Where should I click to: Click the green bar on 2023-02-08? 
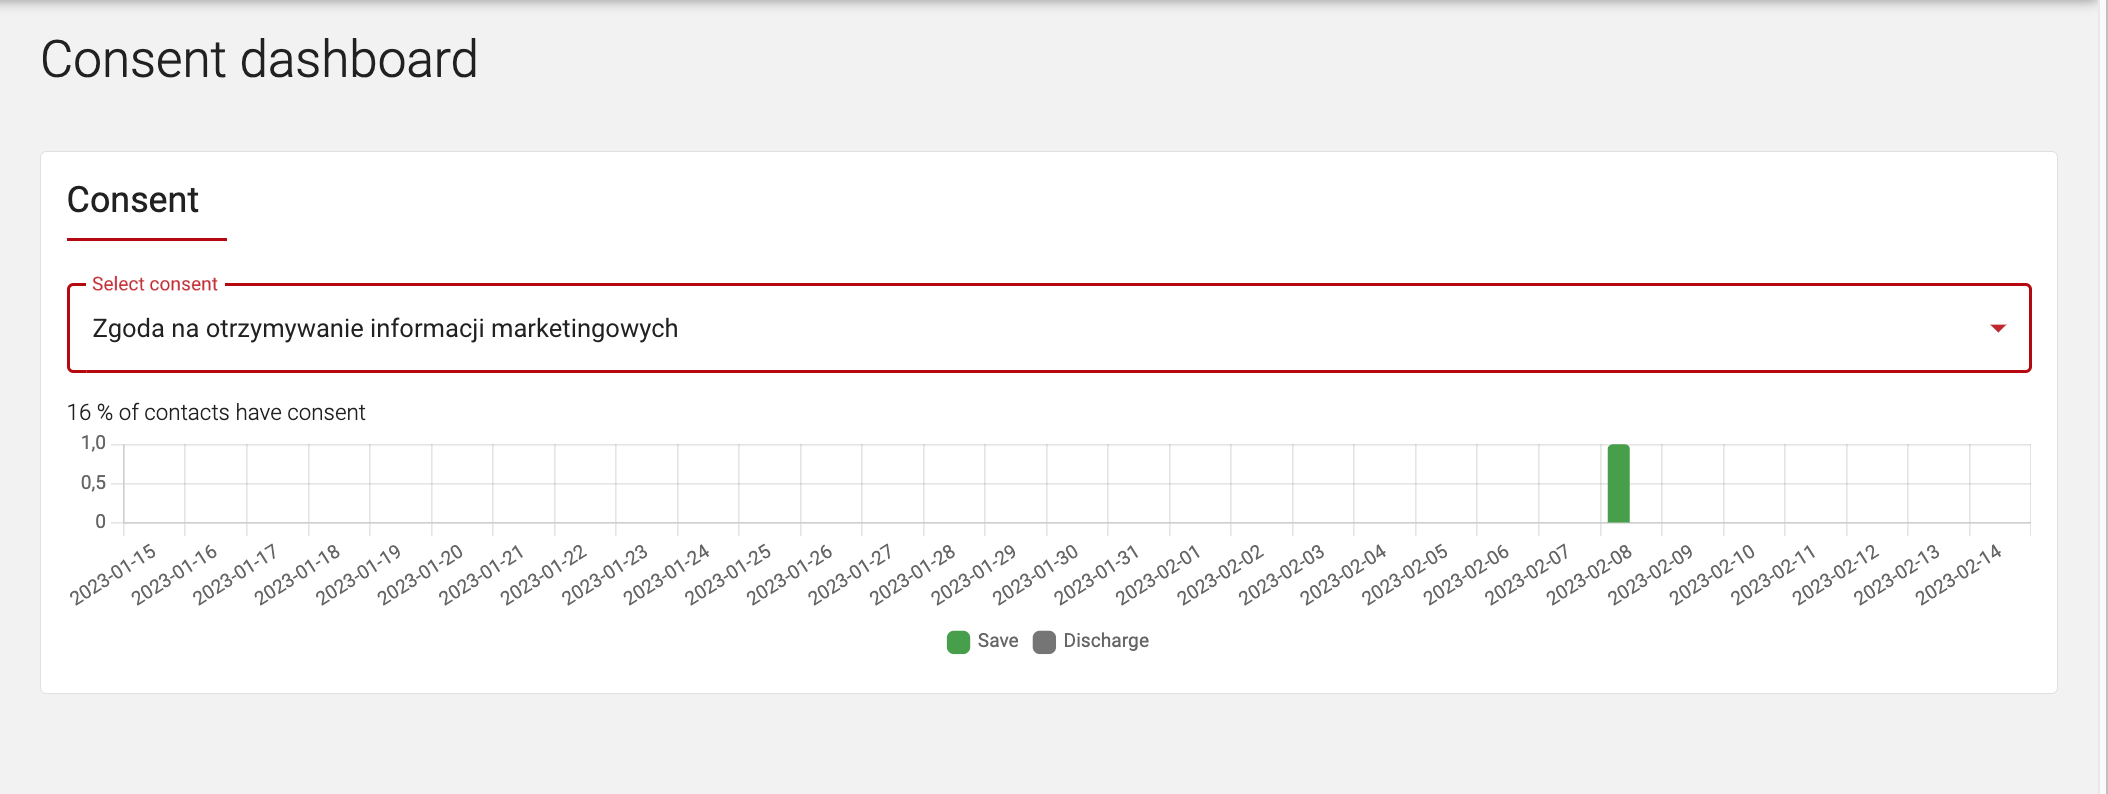click(1618, 485)
